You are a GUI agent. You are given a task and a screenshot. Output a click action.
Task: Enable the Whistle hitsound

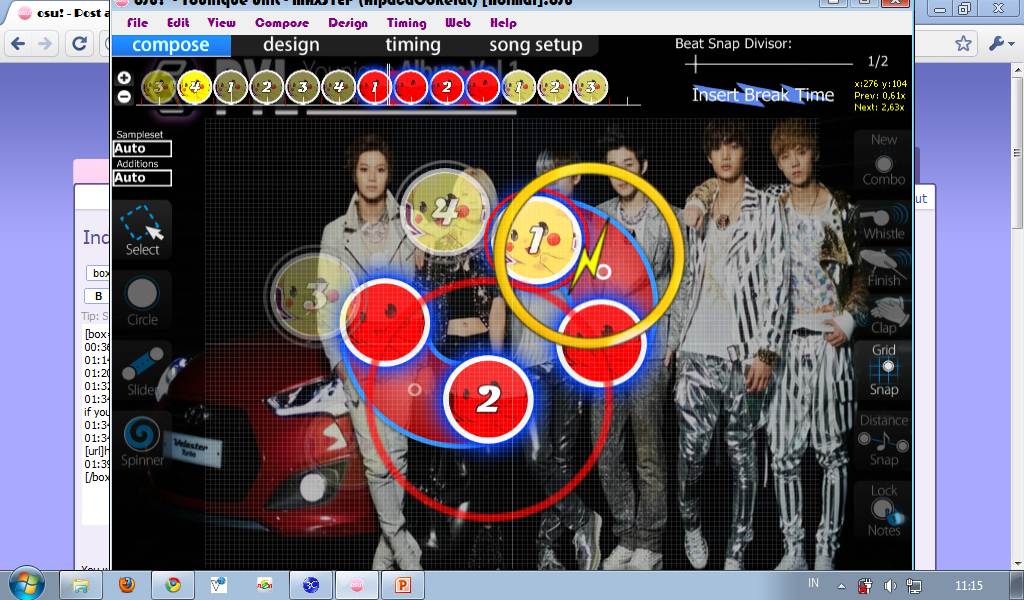(884, 222)
